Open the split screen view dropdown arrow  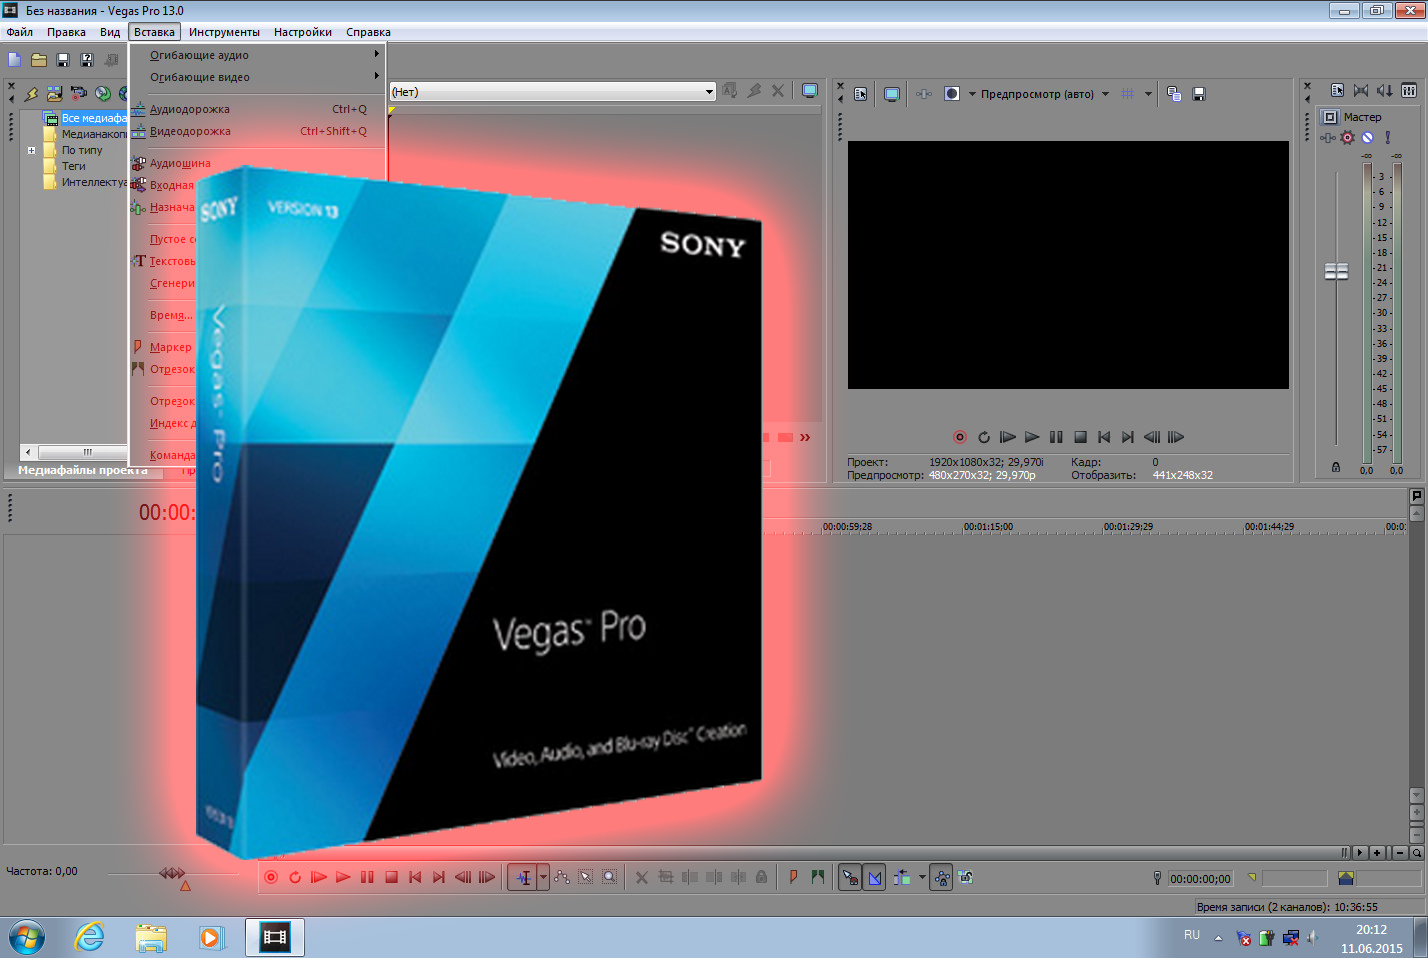(x=972, y=94)
